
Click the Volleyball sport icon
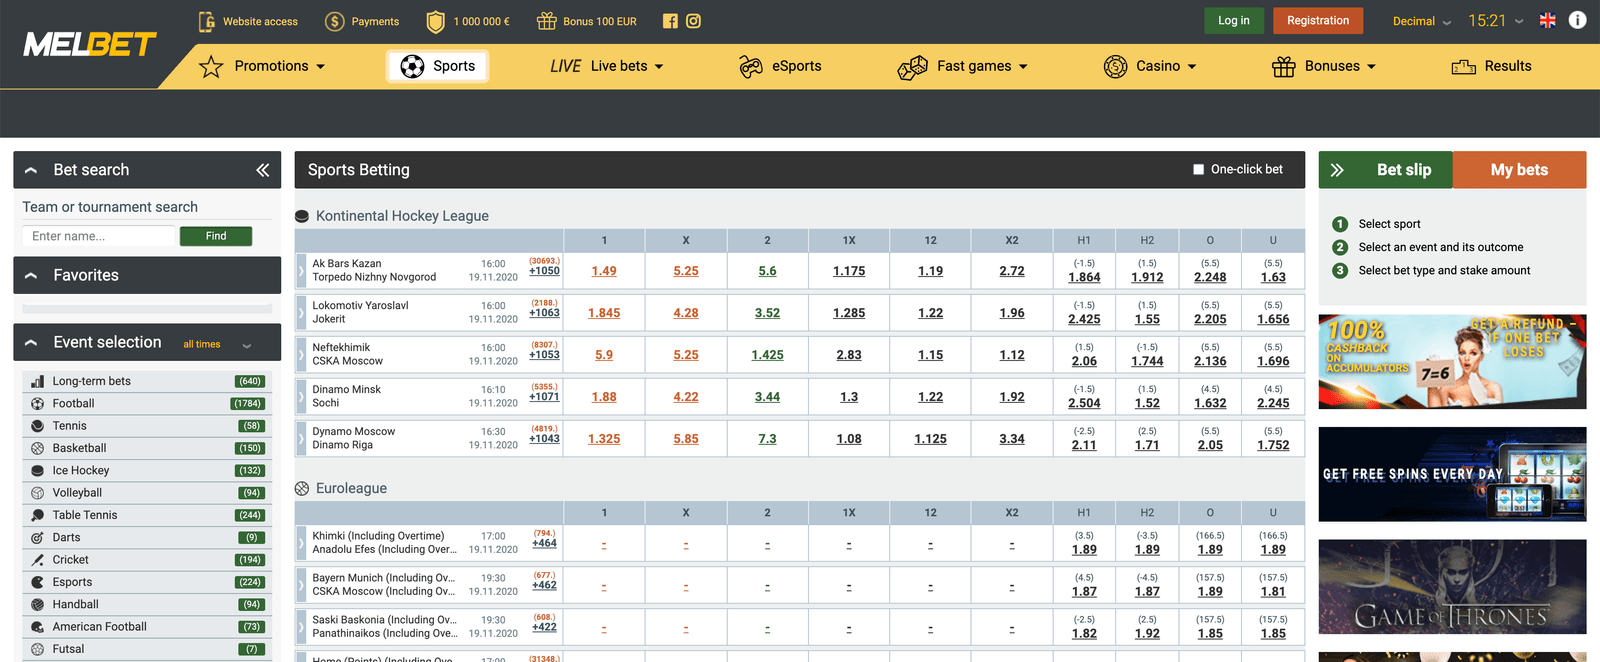coord(37,493)
